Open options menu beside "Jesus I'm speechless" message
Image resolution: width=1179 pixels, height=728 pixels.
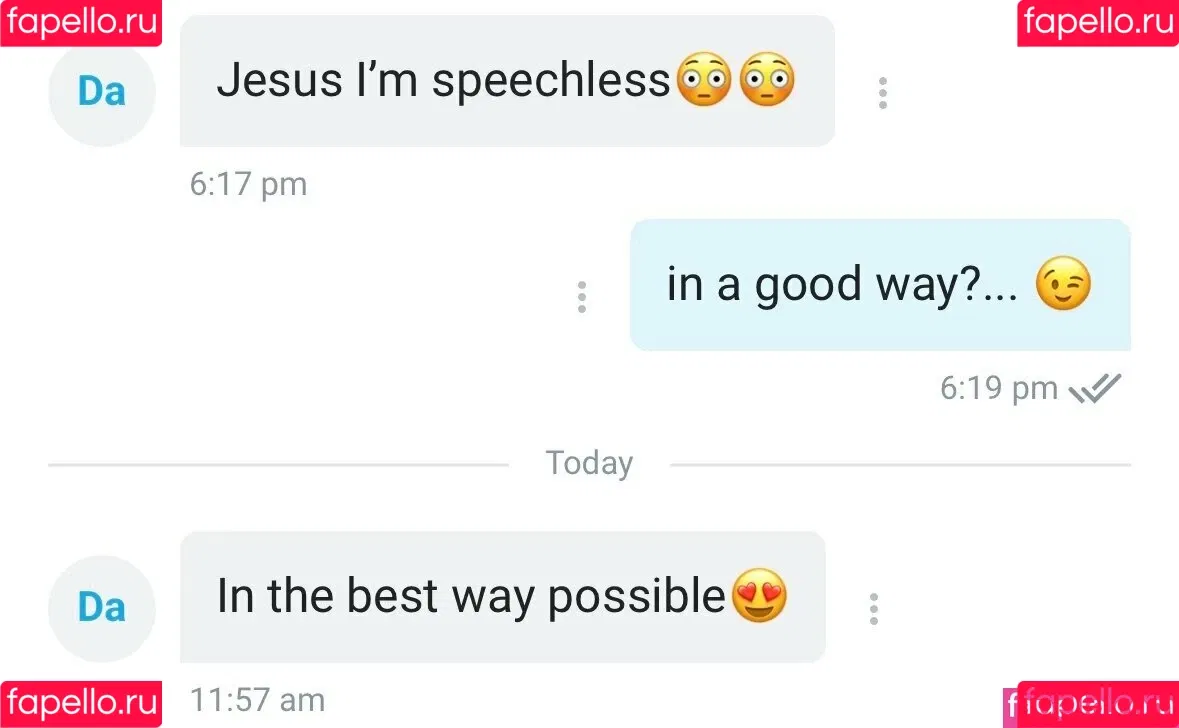(882, 93)
